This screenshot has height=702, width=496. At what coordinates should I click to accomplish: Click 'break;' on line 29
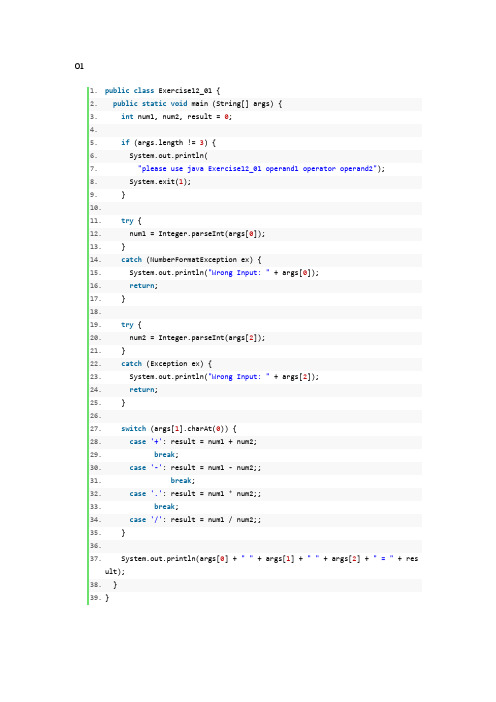click(x=167, y=454)
